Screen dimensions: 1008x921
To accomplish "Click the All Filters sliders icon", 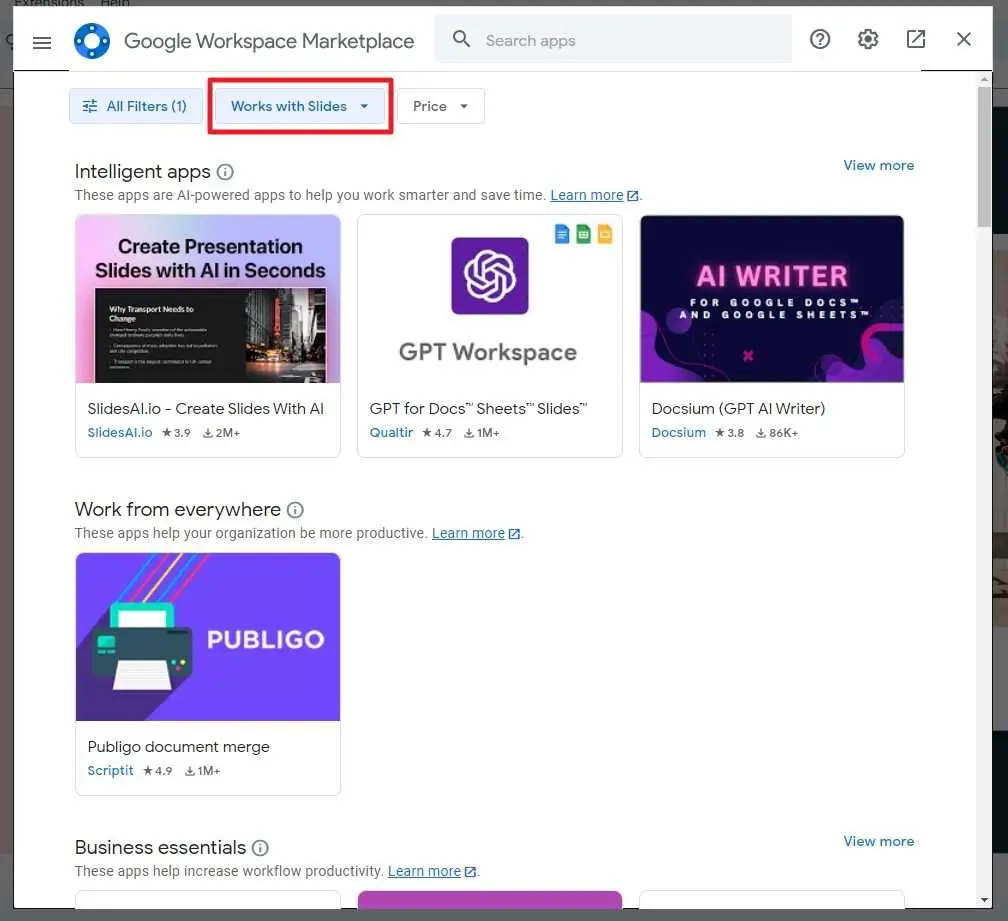I will (90, 106).
